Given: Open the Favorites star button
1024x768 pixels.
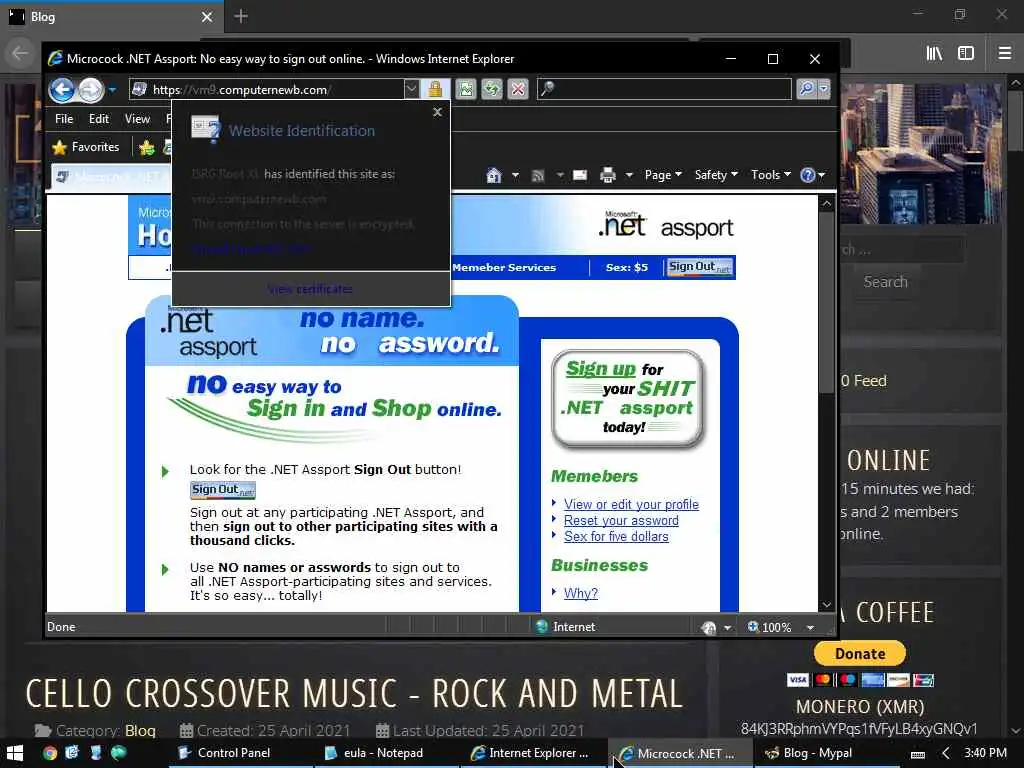Looking at the screenshot, I should pos(86,147).
